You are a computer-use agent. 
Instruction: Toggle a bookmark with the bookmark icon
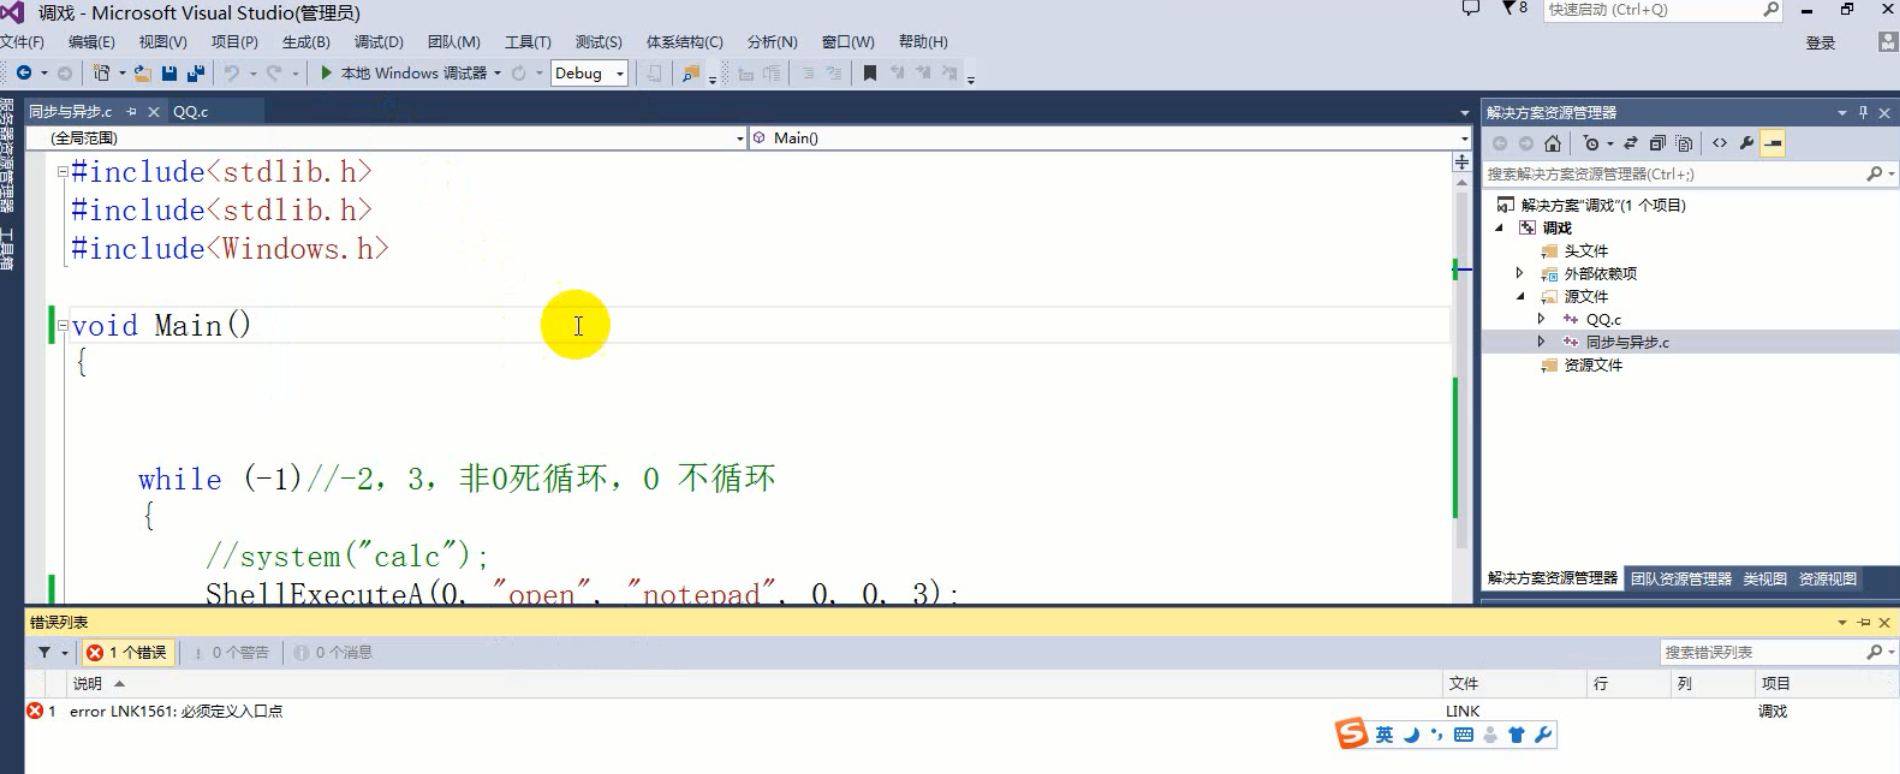pyautogui.click(x=870, y=73)
